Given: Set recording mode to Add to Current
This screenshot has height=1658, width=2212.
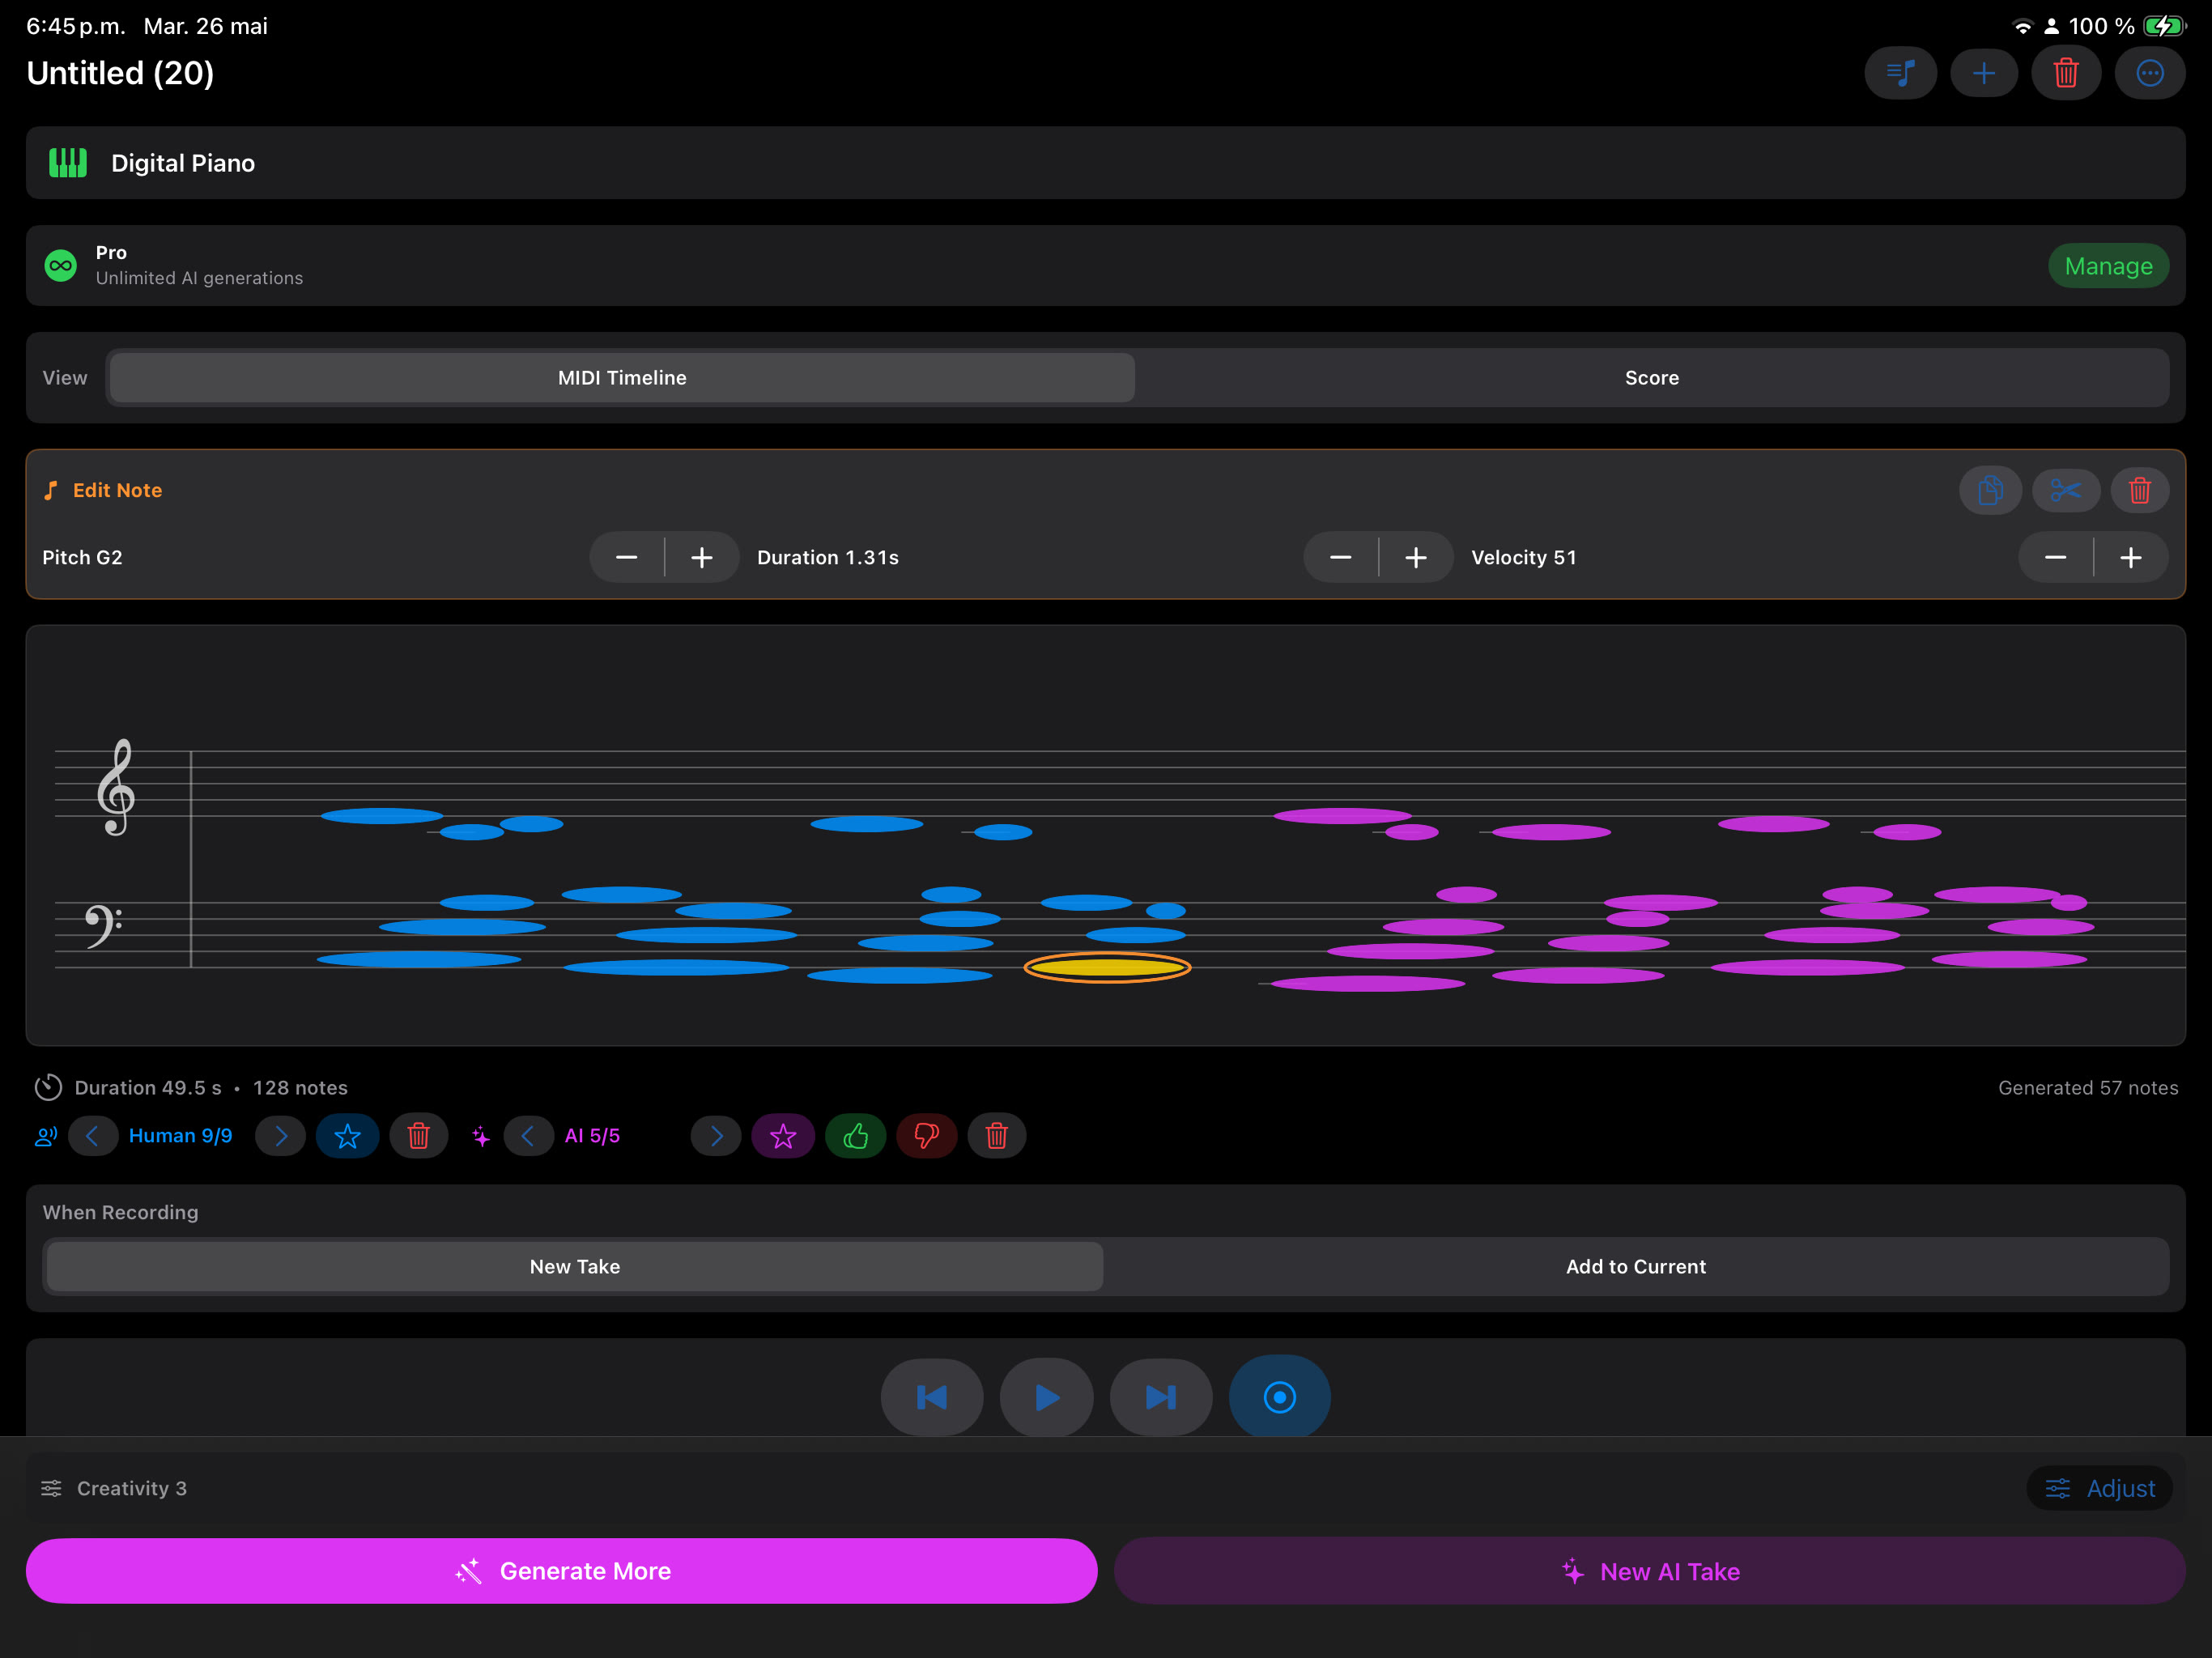Looking at the screenshot, I should [x=1635, y=1266].
